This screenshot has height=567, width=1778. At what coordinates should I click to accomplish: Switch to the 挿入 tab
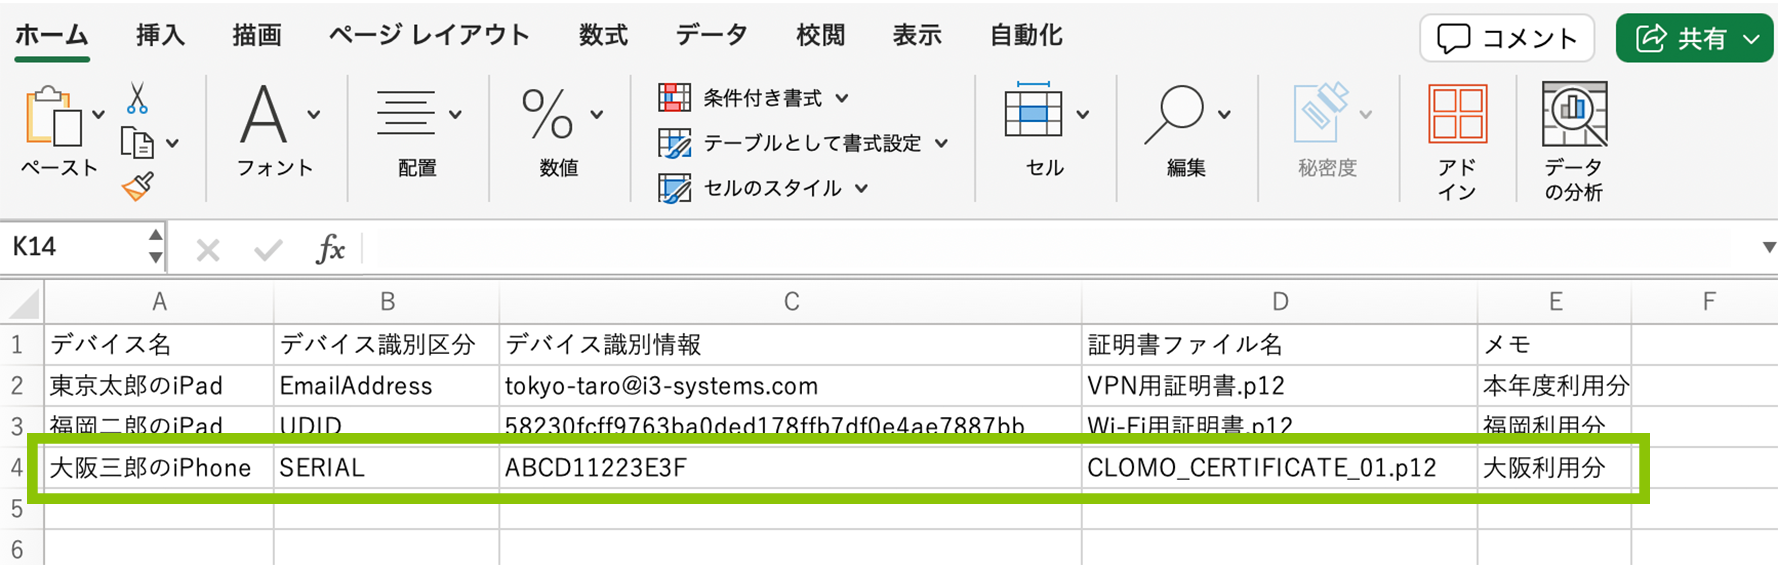[160, 36]
